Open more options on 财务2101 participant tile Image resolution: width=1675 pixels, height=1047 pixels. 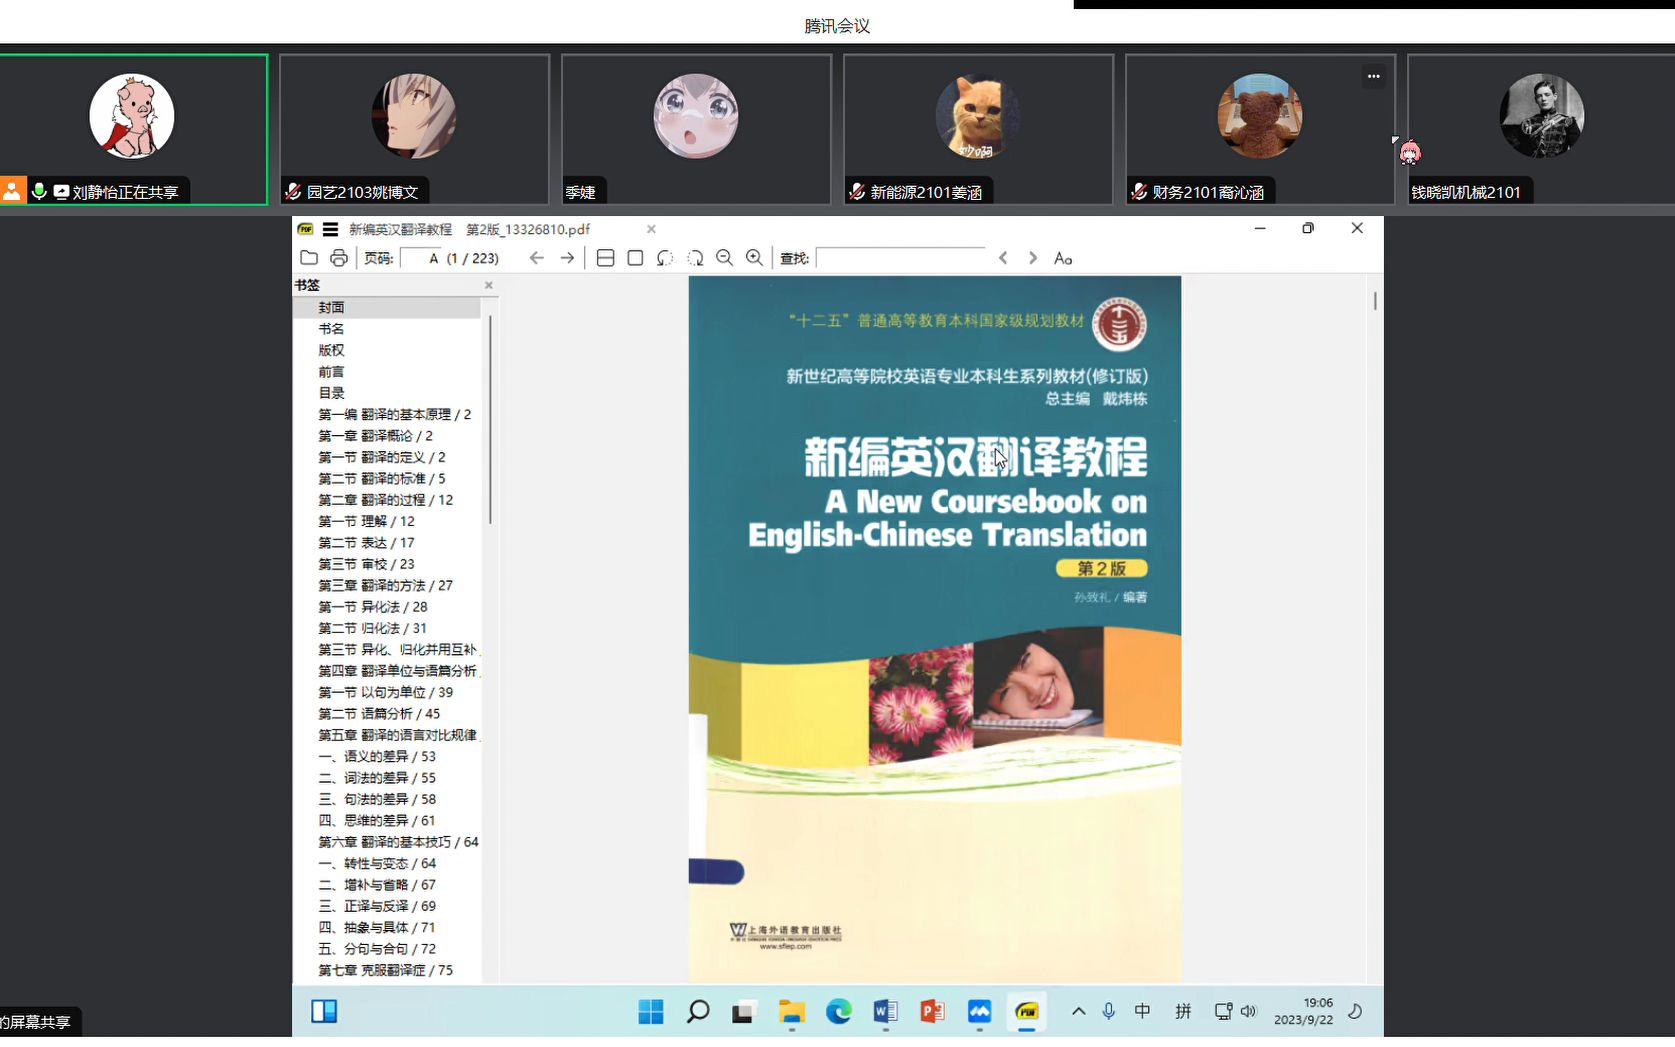(1373, 76)
